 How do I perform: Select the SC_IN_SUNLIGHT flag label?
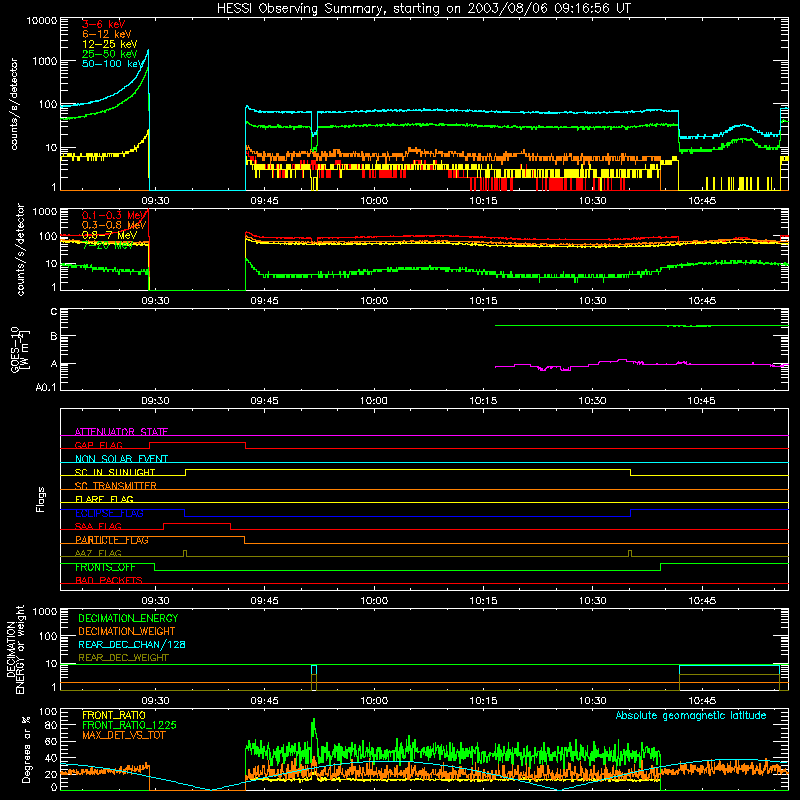tap(115, 472)
